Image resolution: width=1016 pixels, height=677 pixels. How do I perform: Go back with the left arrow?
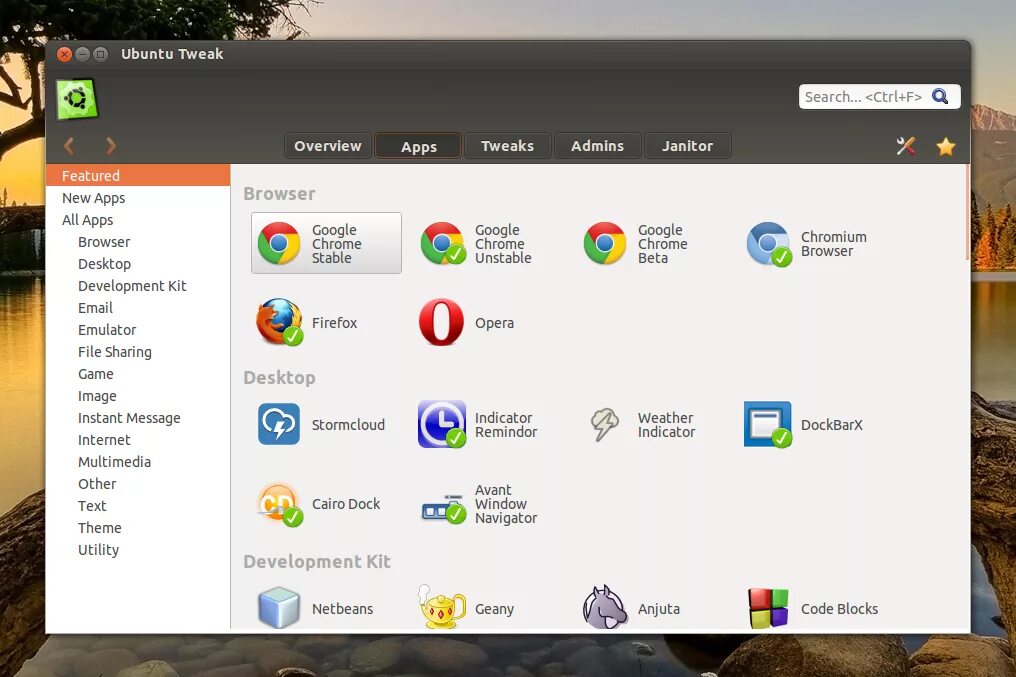[69, 146]
